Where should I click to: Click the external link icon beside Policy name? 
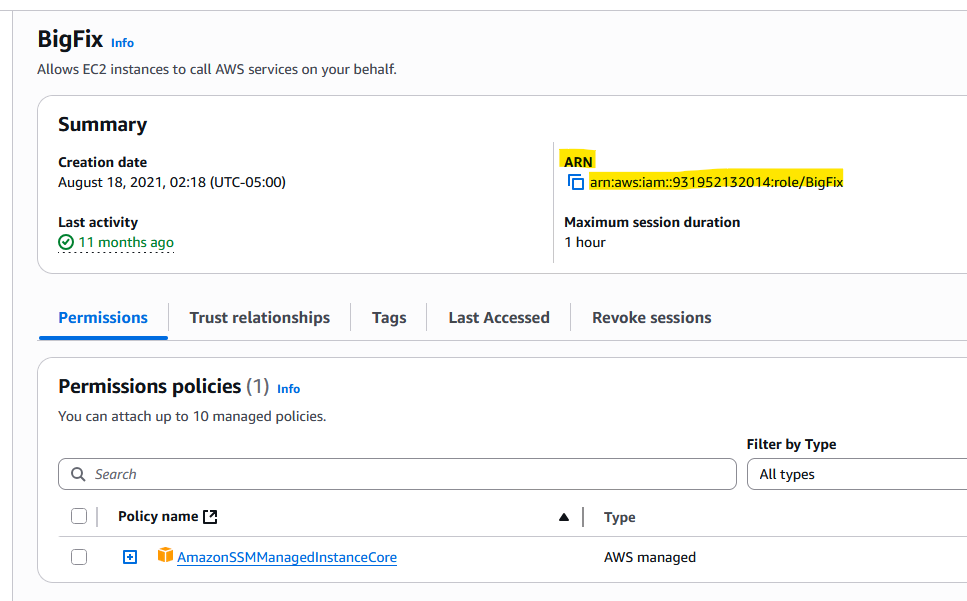[210, 517]
